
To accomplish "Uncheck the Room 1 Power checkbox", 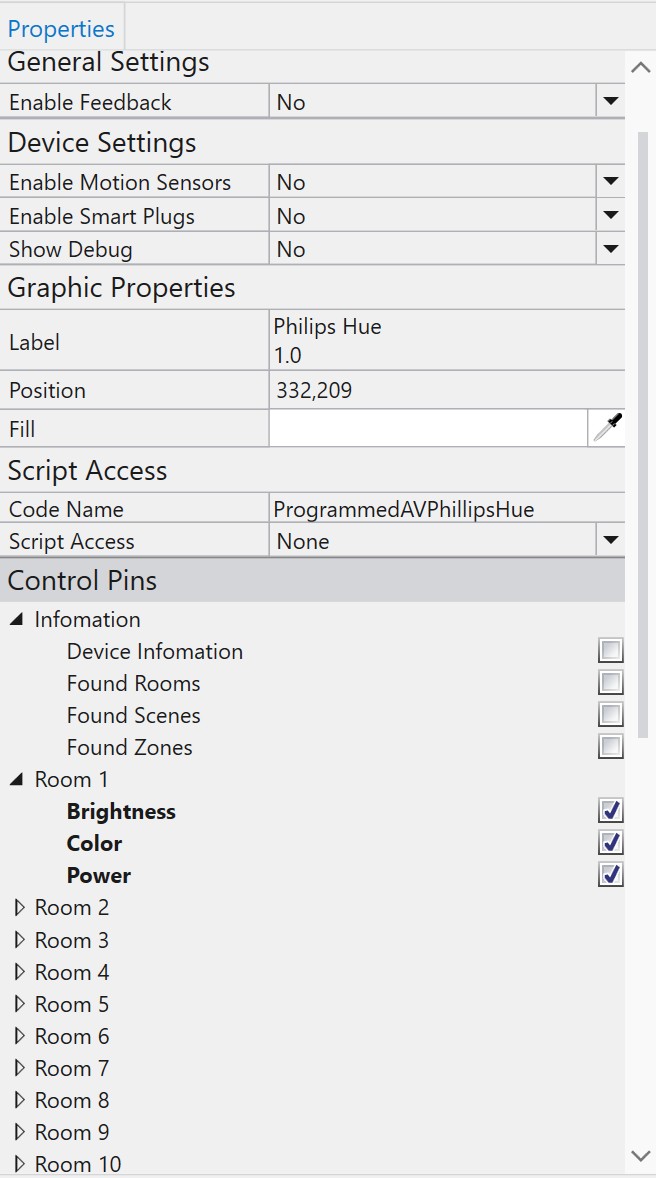I will [610, 875].
